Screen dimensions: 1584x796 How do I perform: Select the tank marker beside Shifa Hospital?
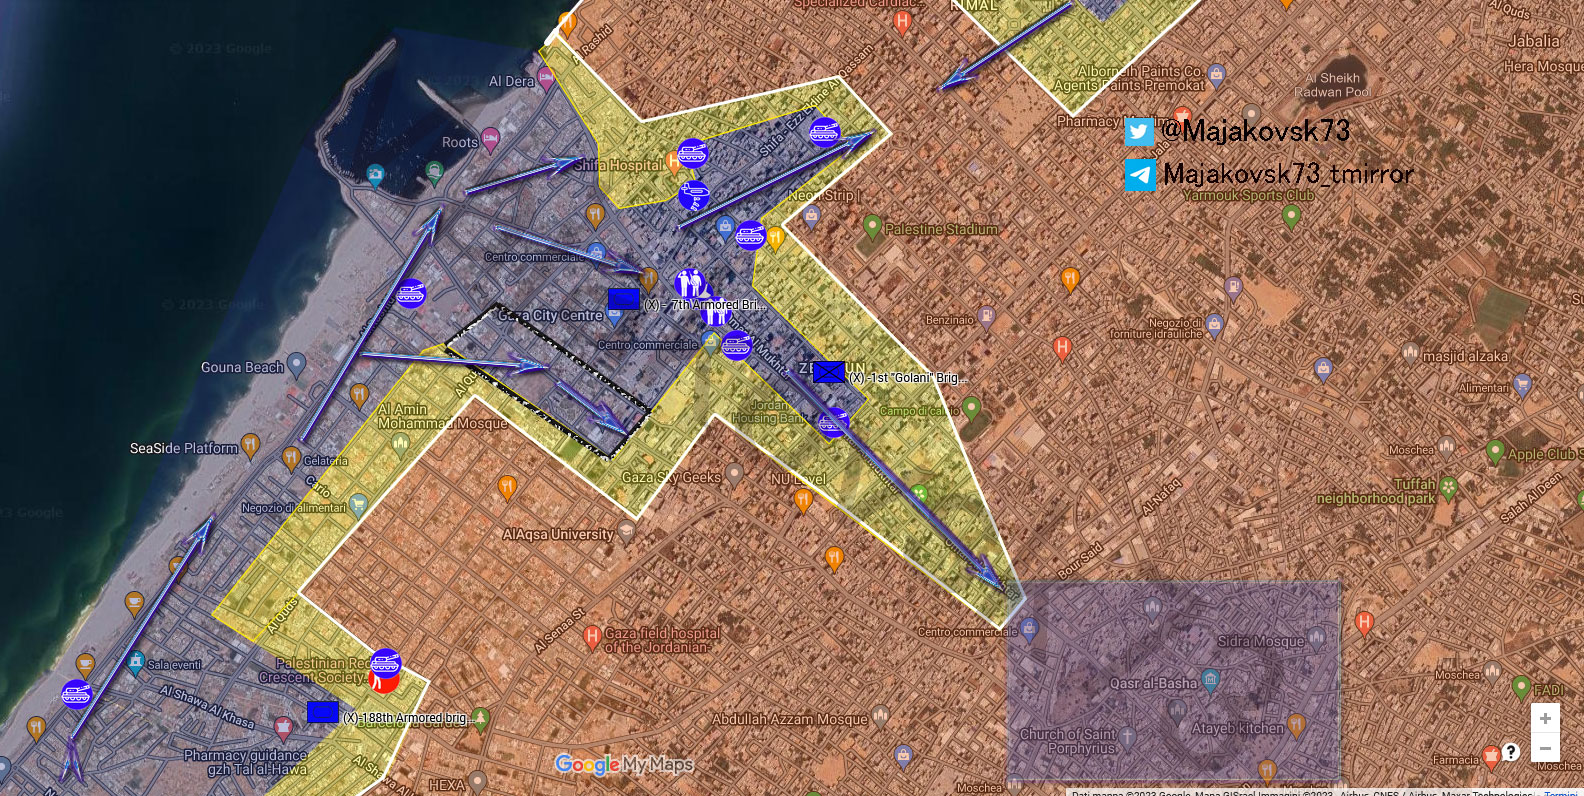pyautogui.click(x=692, y=154)
